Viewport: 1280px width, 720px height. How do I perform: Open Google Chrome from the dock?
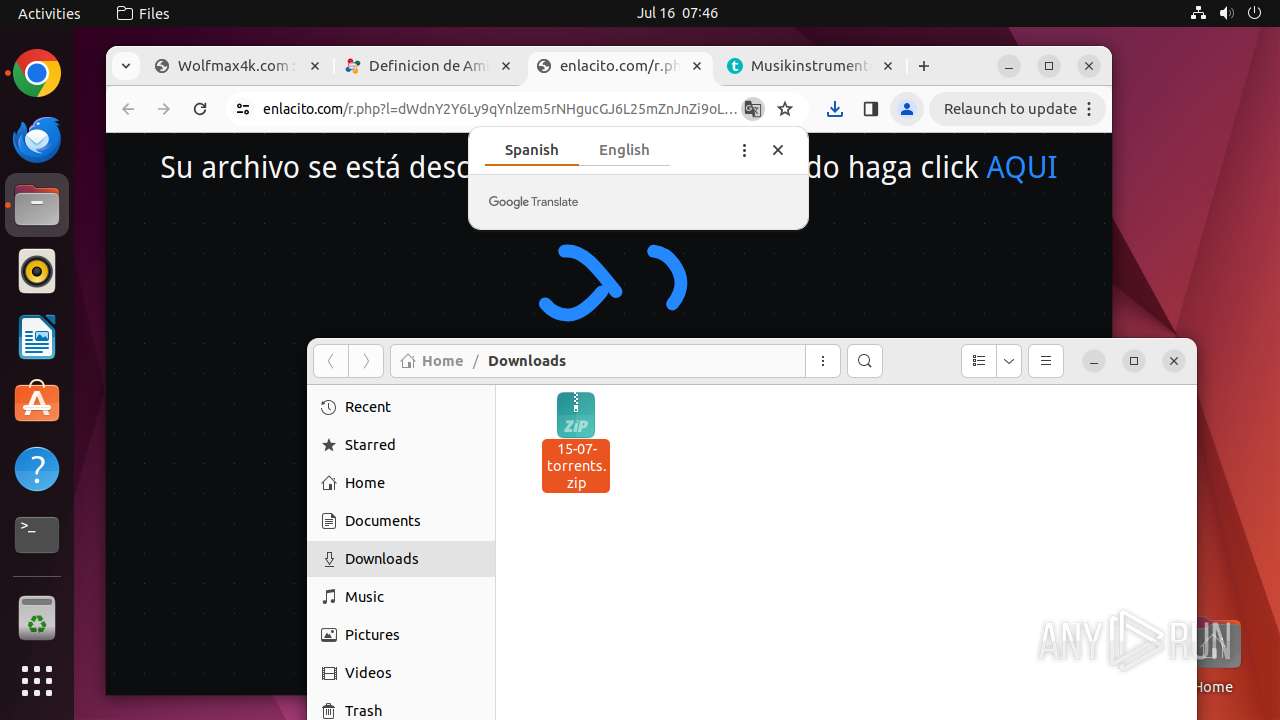[37, 74]
